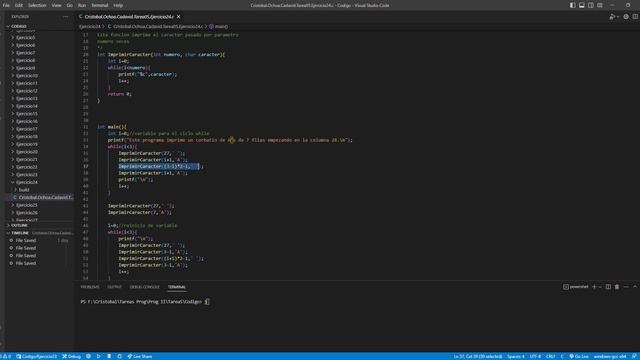Toggle secondary sidebar layout icon in title bar

(591, 5)
